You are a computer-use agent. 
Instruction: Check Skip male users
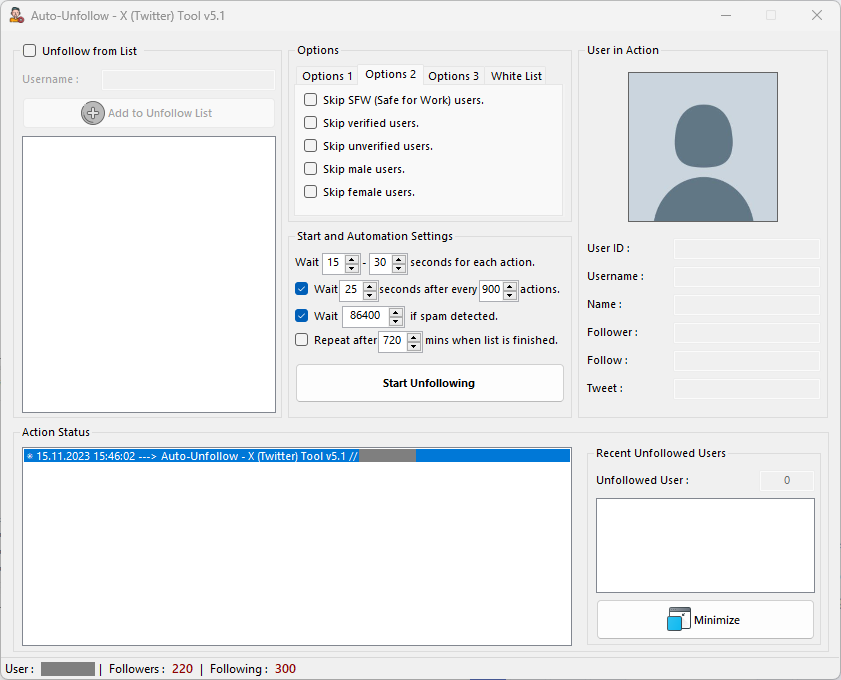[311, 169]
